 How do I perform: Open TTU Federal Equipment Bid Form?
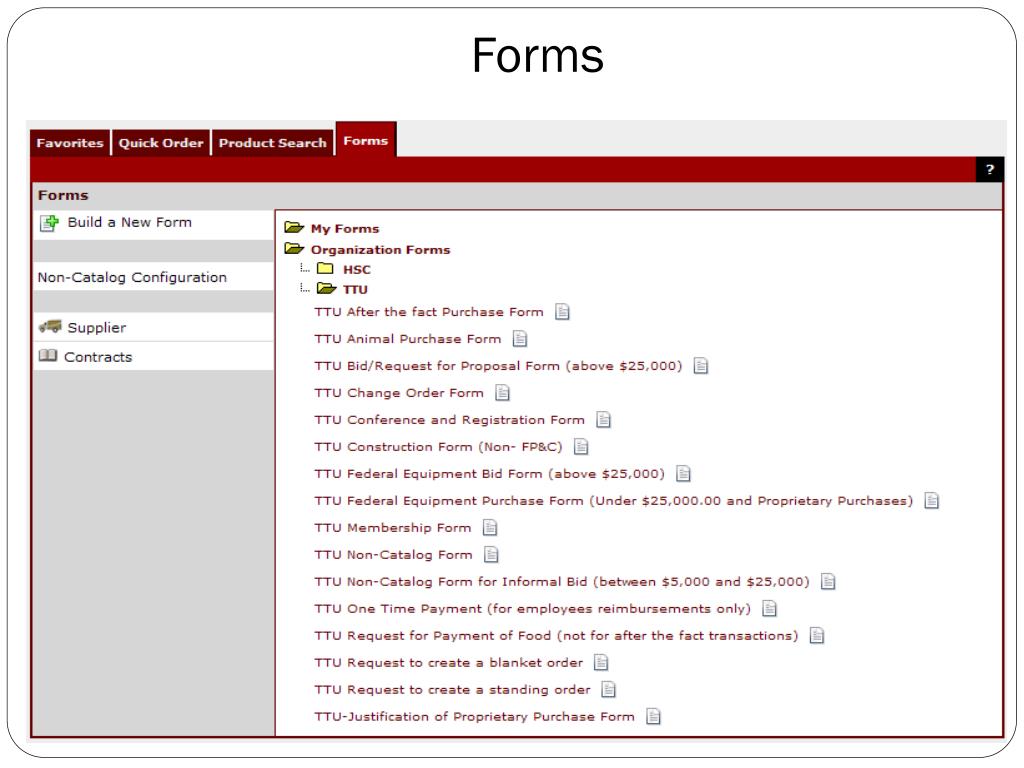[x=489, y=474]
